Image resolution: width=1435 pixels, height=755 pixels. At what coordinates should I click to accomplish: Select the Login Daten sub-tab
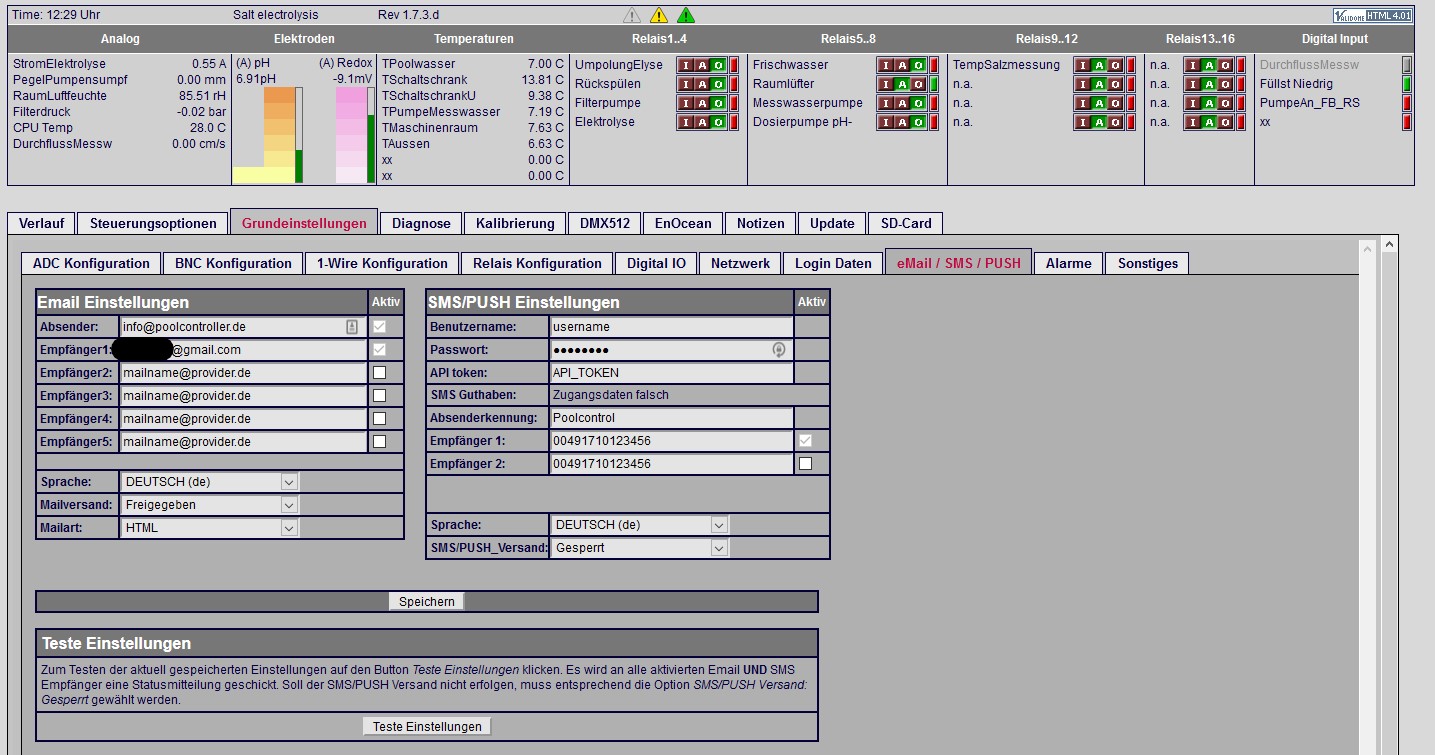[x=833, y=263]
